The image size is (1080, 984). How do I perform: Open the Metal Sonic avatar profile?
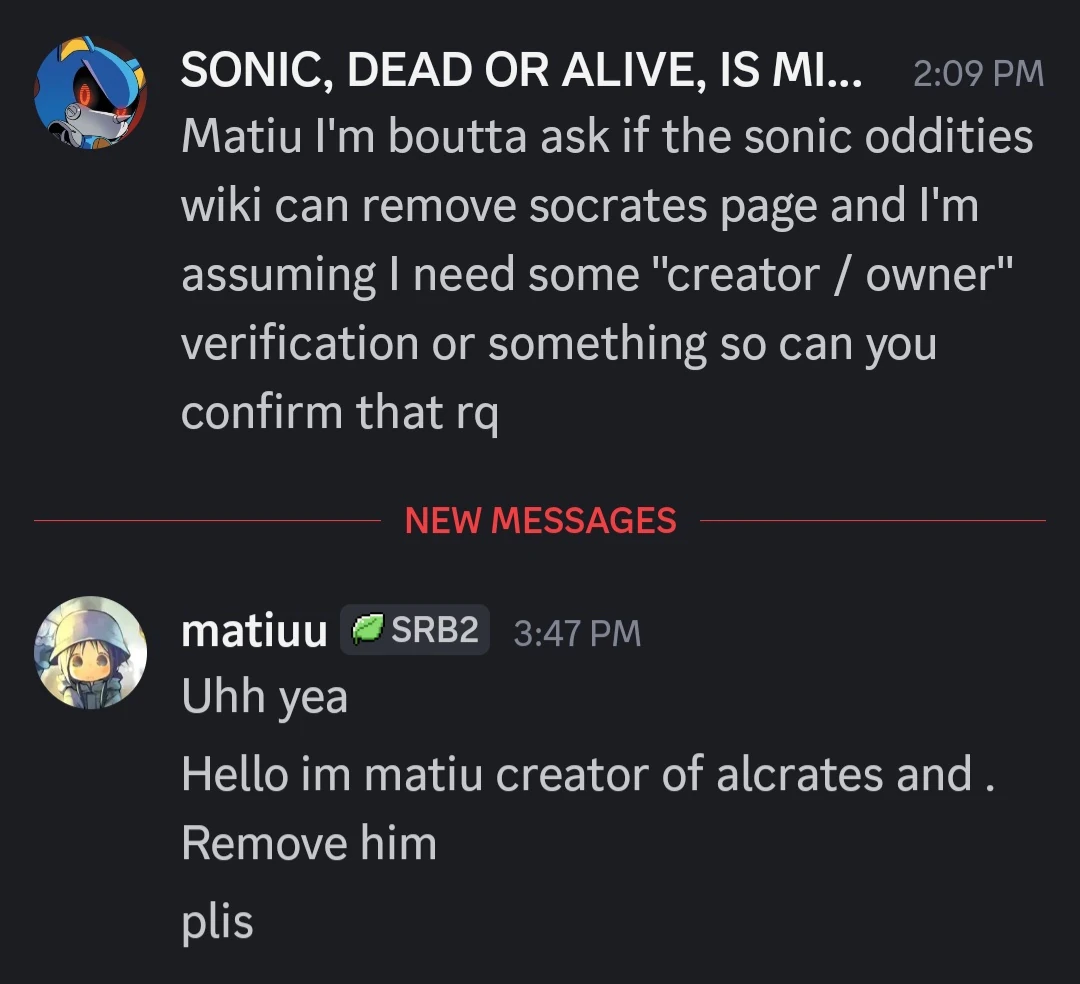tap(91, 96)
